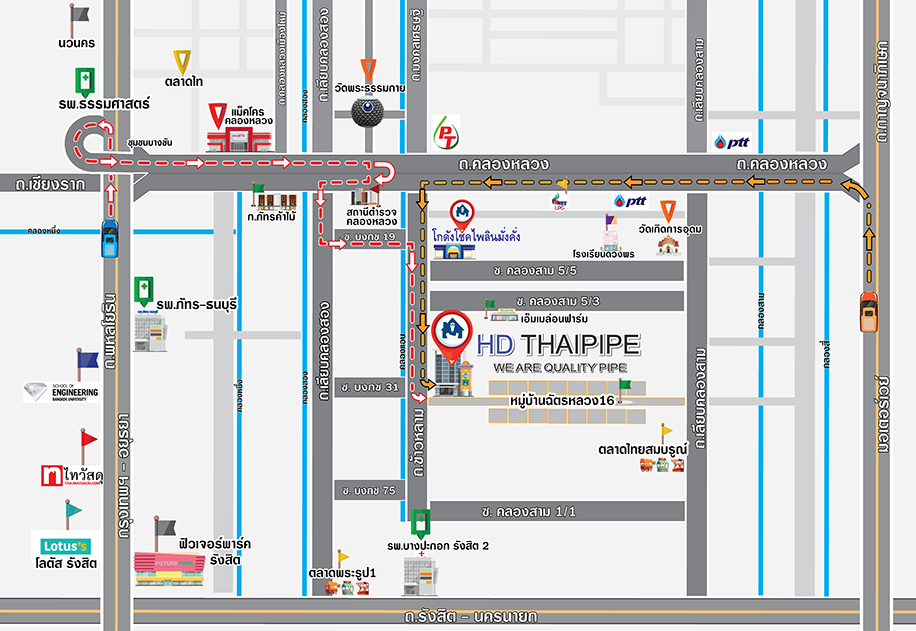Click the Lotus's Rangsit logo

tap(66, 546)
